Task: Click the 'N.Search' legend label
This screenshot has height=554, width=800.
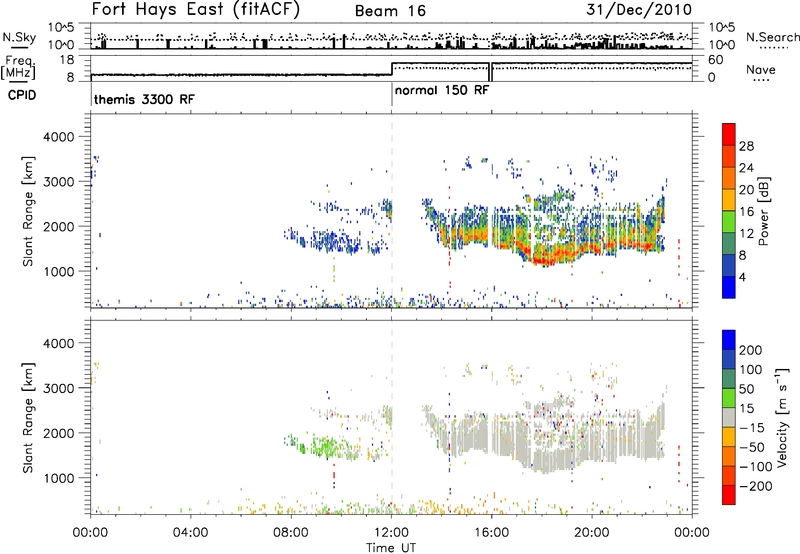Action: [773, 37]
